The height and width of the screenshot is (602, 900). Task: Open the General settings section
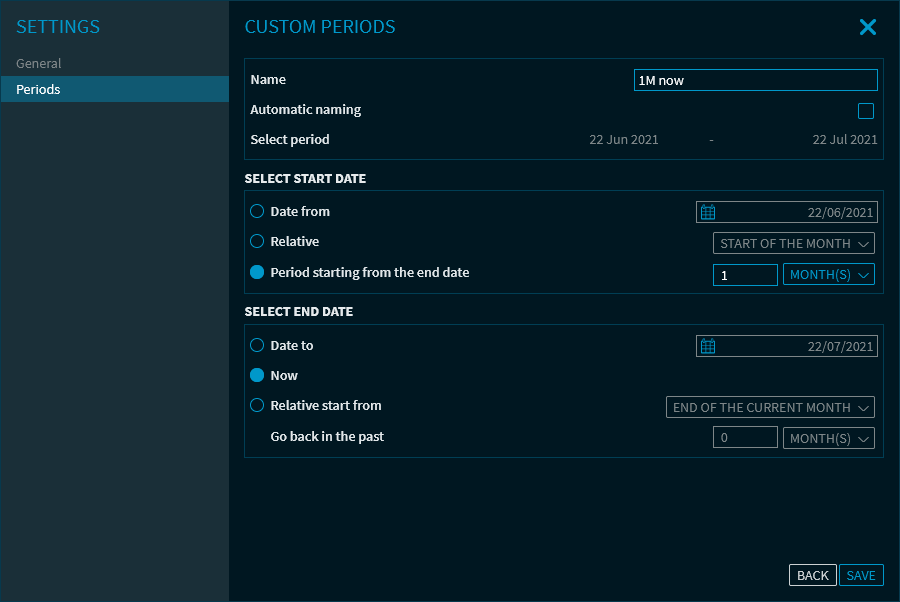39,64
